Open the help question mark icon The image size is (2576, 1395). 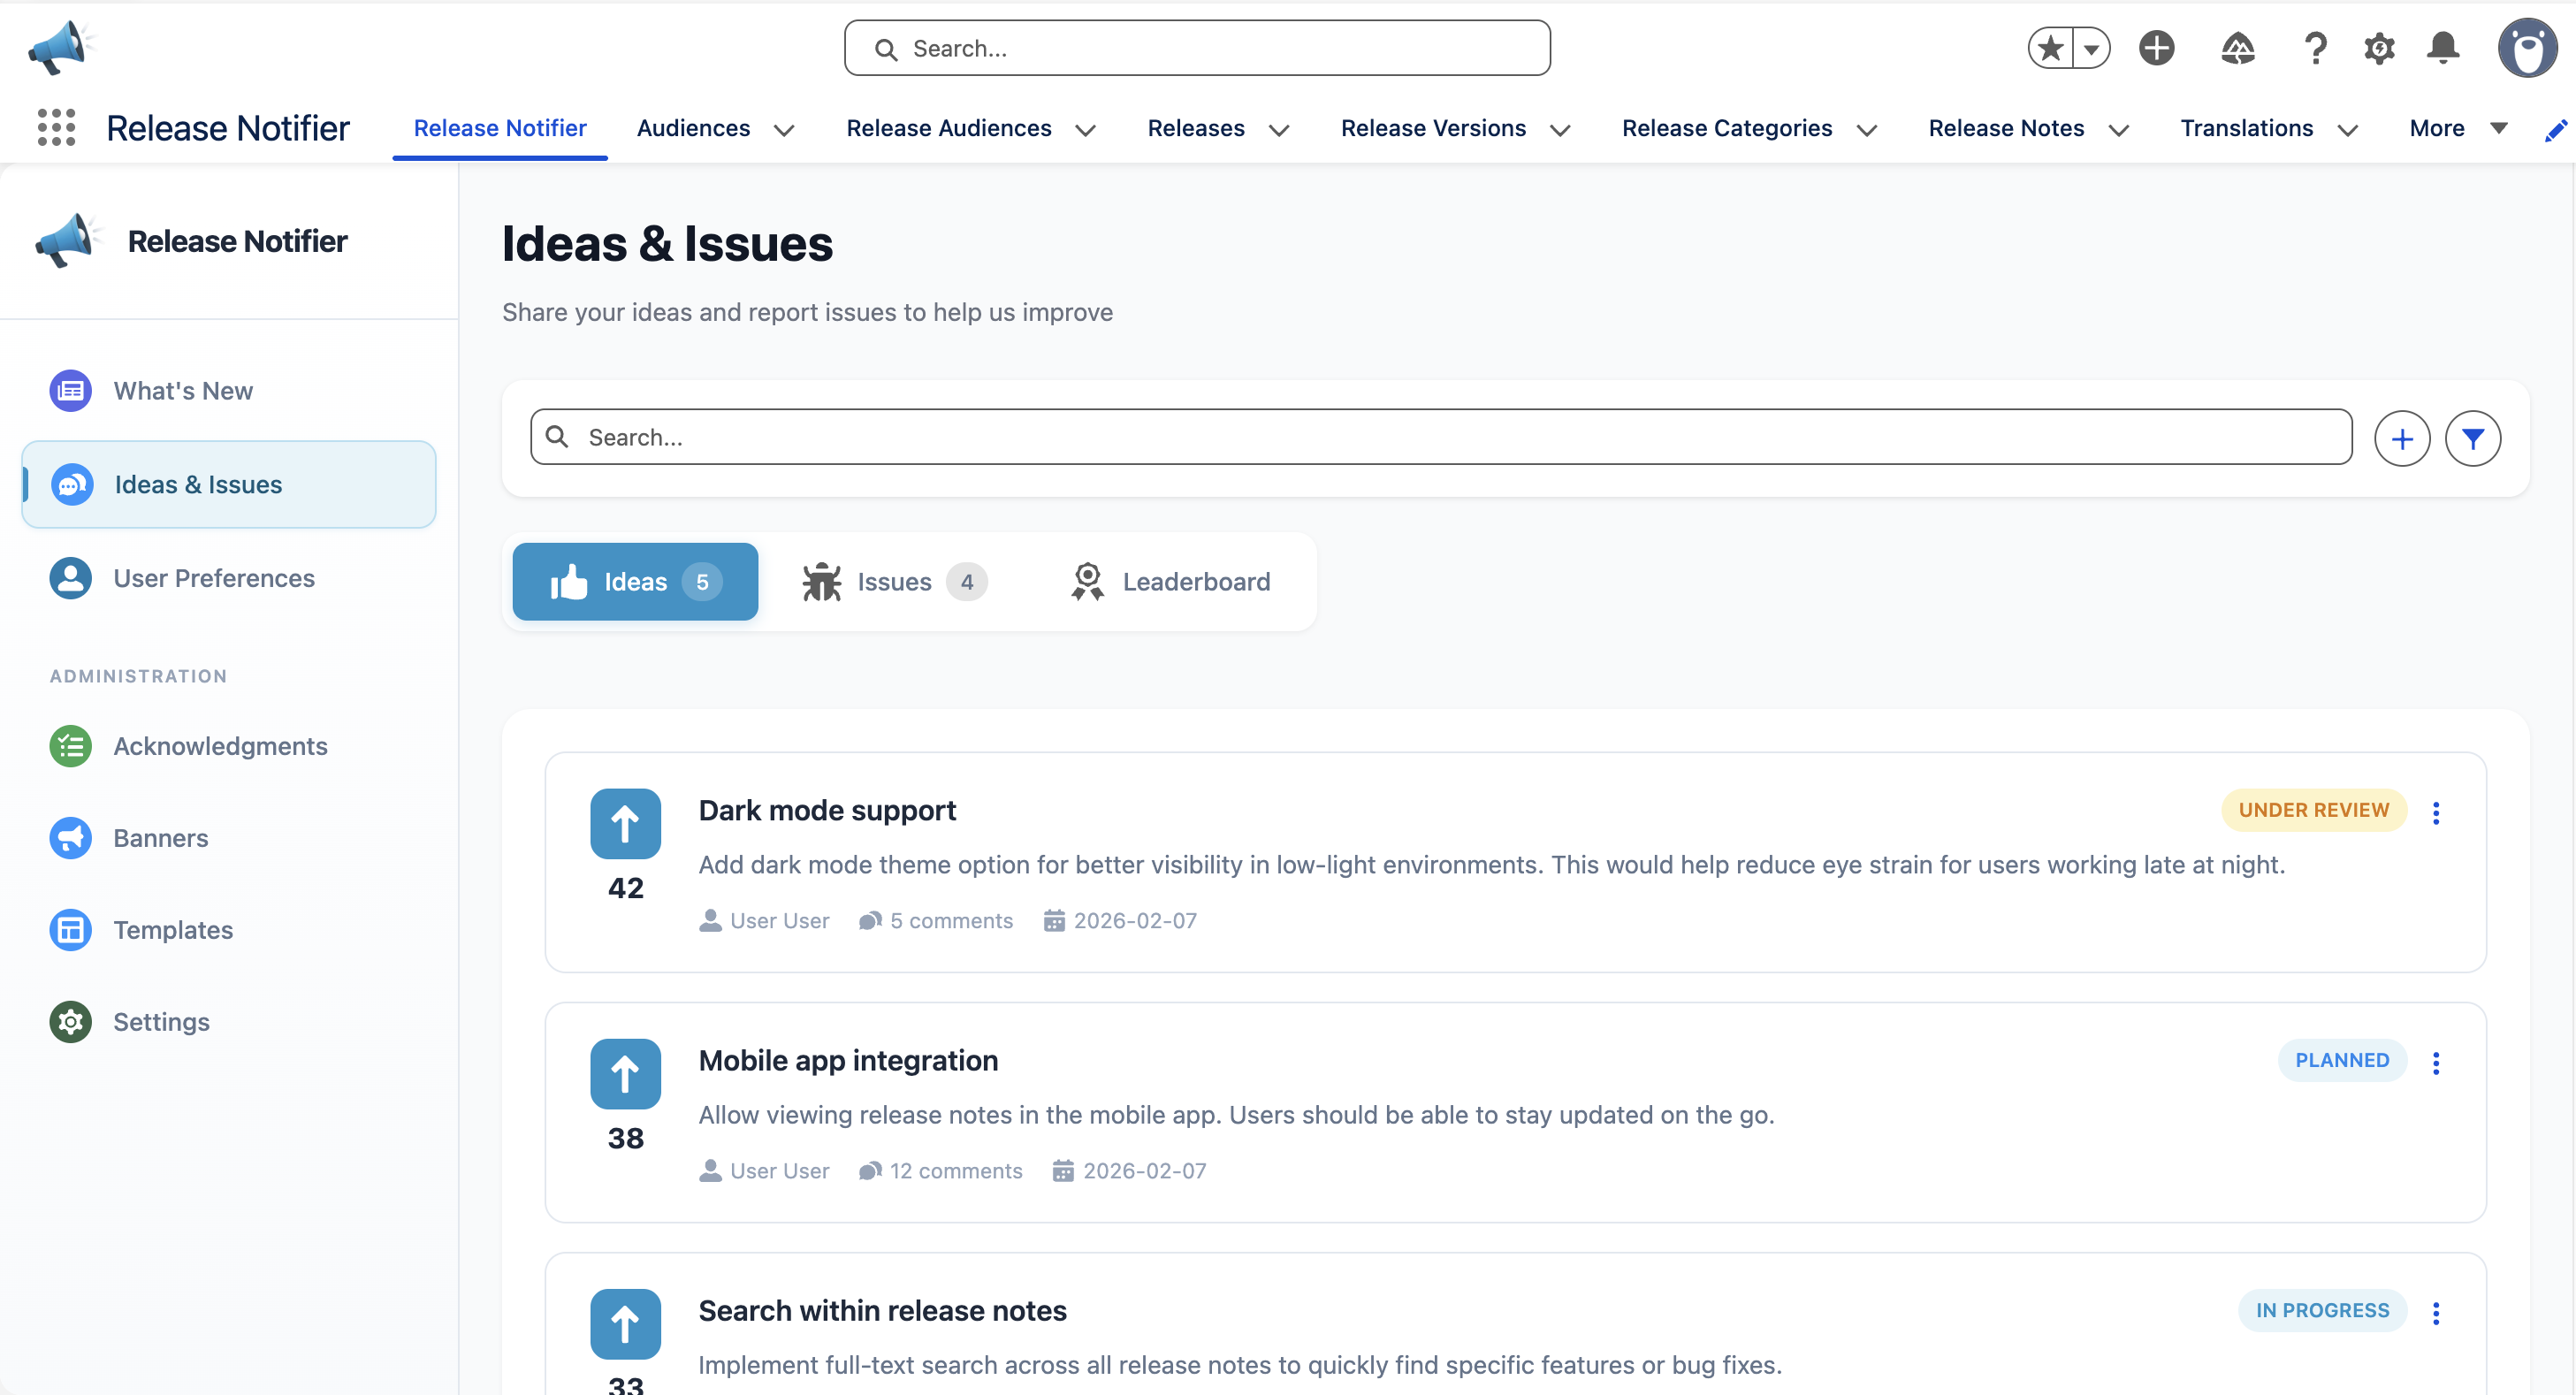(2316, 48)
